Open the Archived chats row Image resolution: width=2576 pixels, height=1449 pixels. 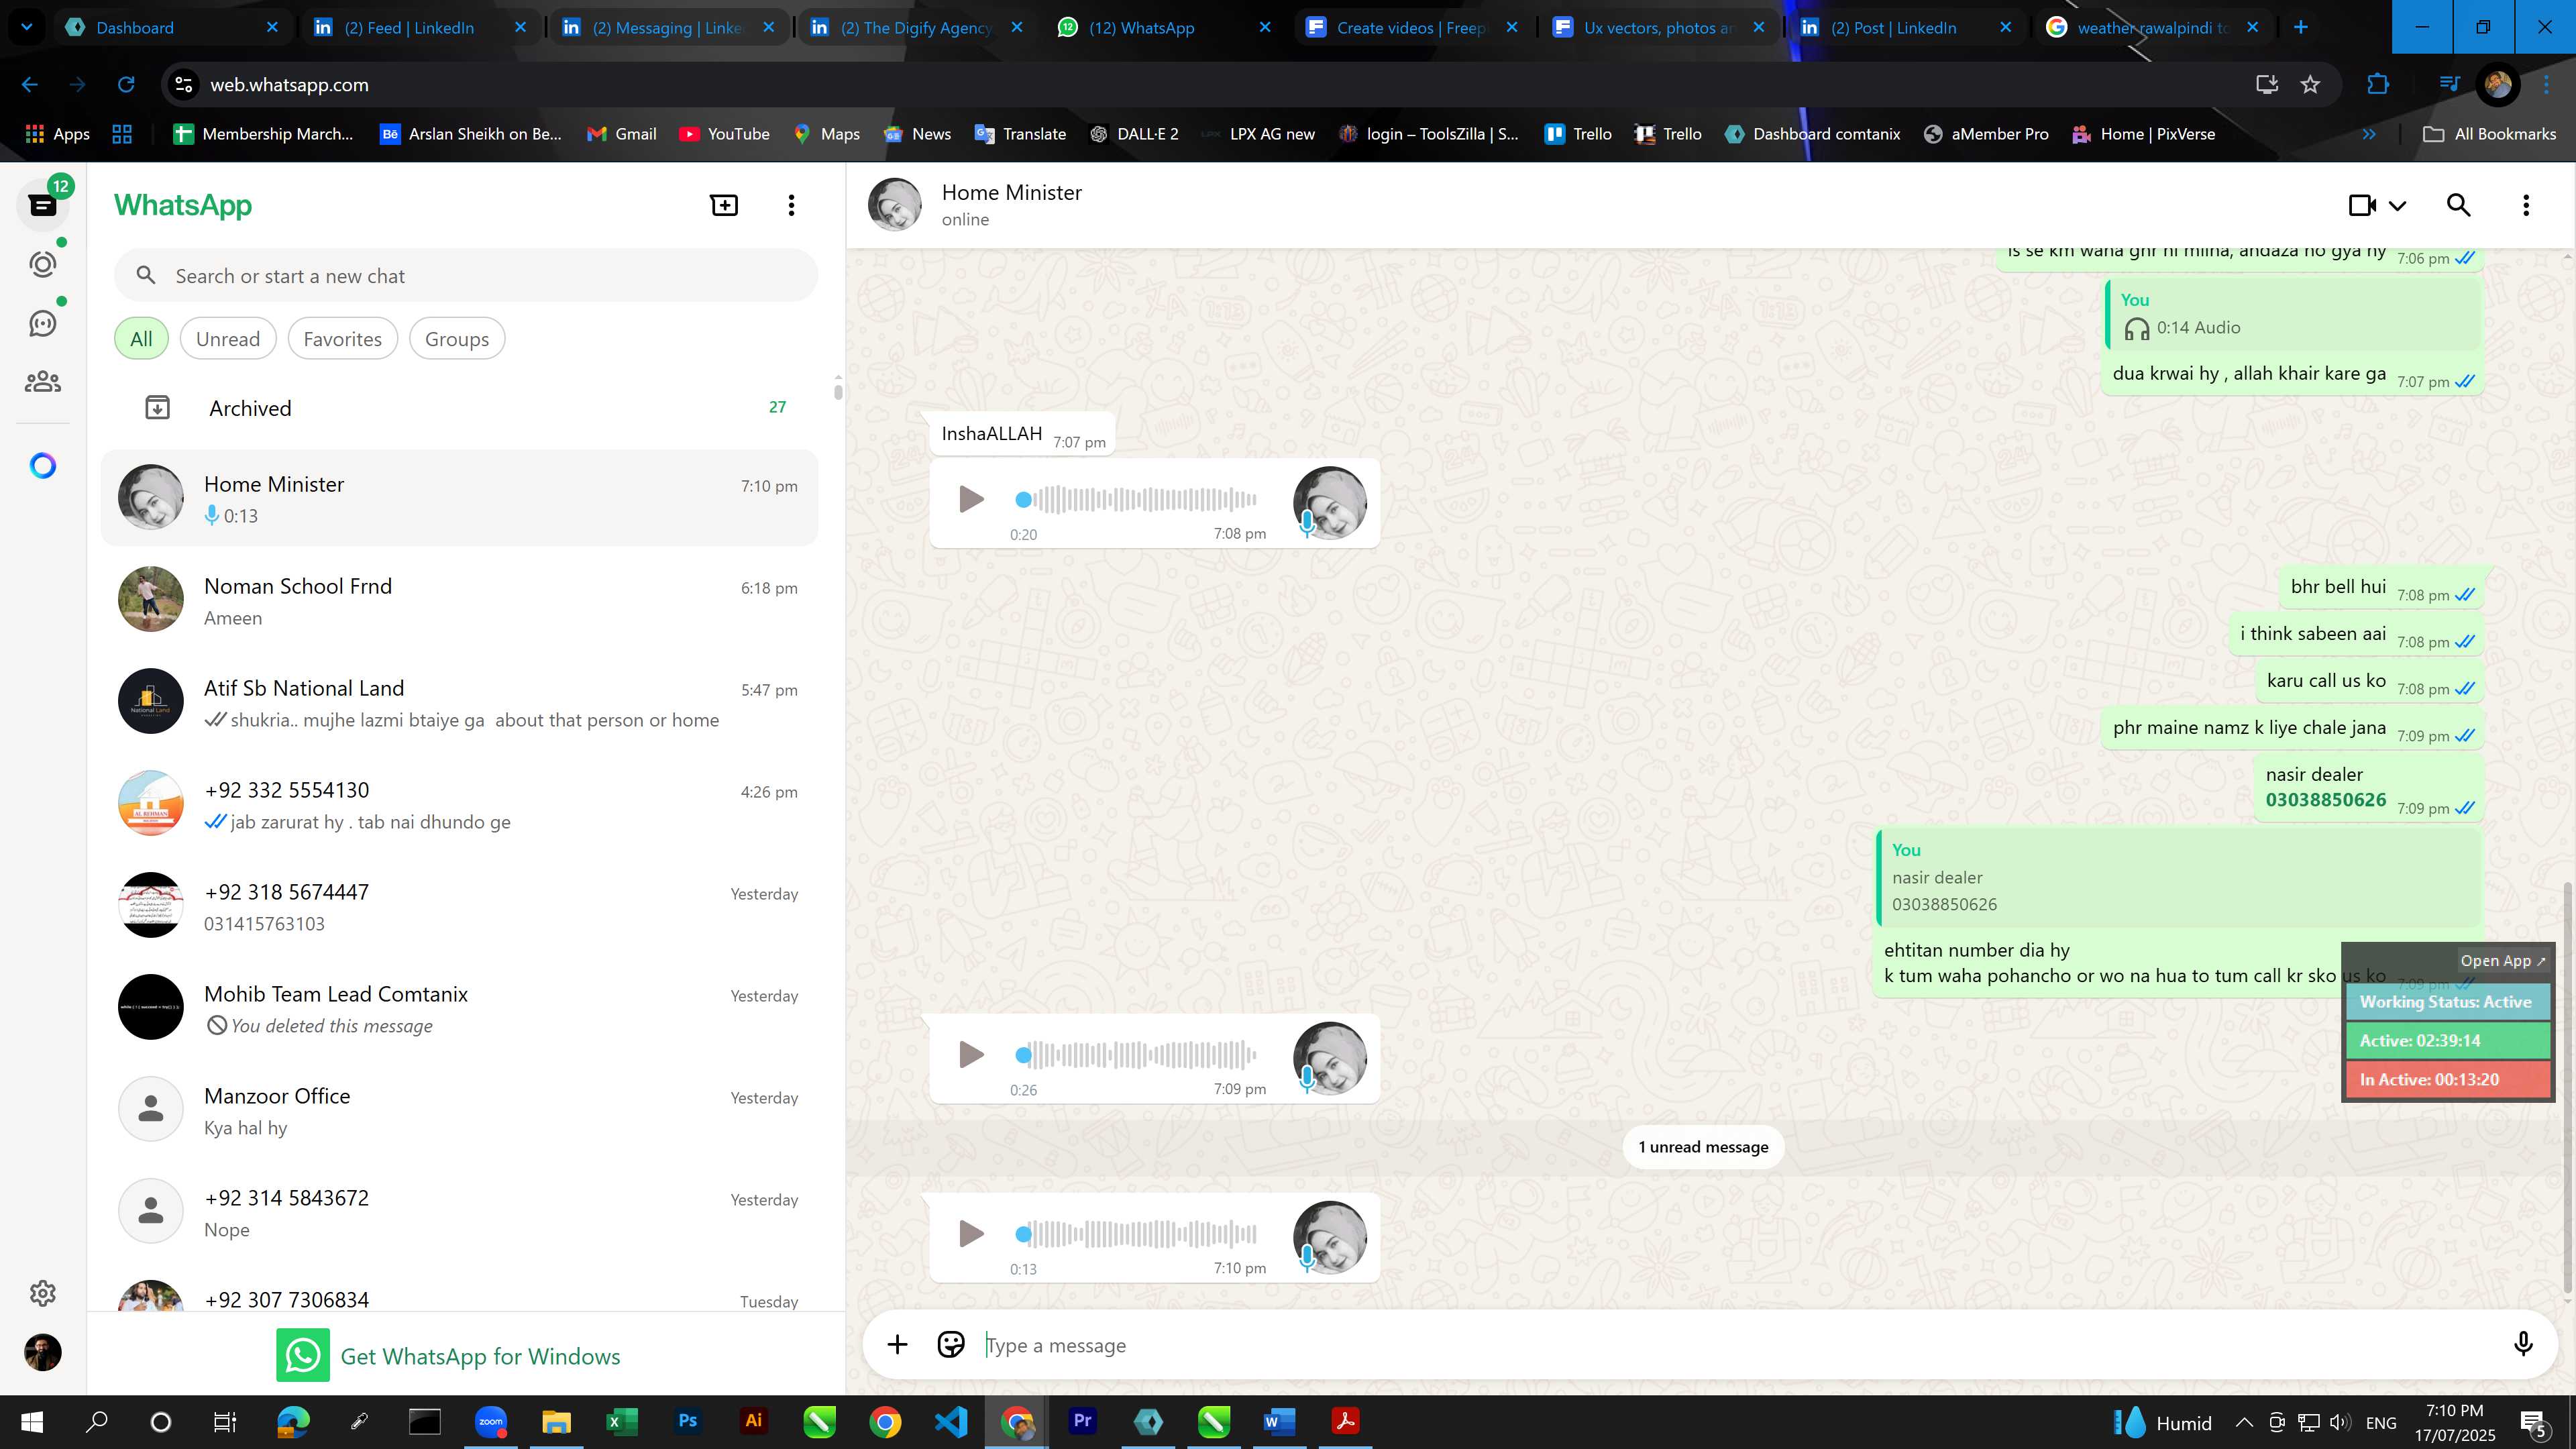[460, 408]
